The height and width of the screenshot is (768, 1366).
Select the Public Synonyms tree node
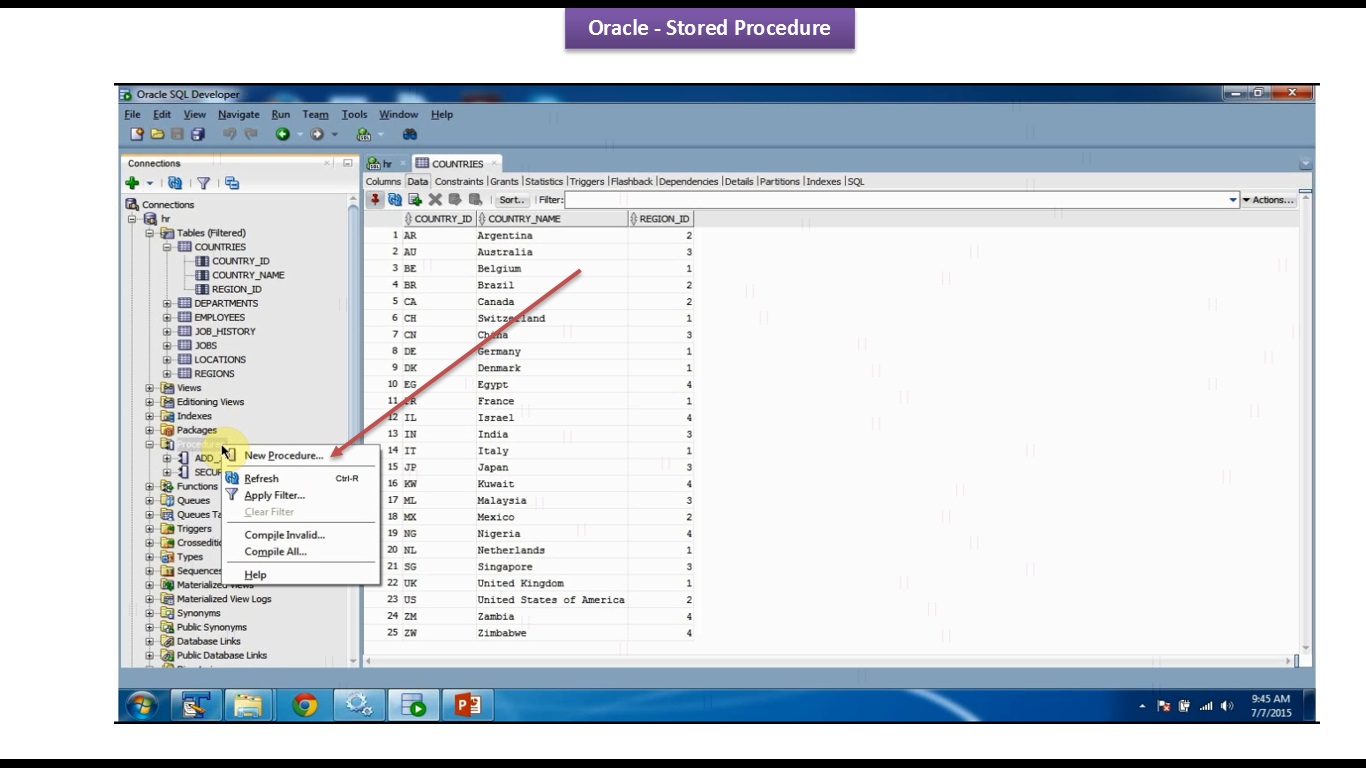(211, 627)
